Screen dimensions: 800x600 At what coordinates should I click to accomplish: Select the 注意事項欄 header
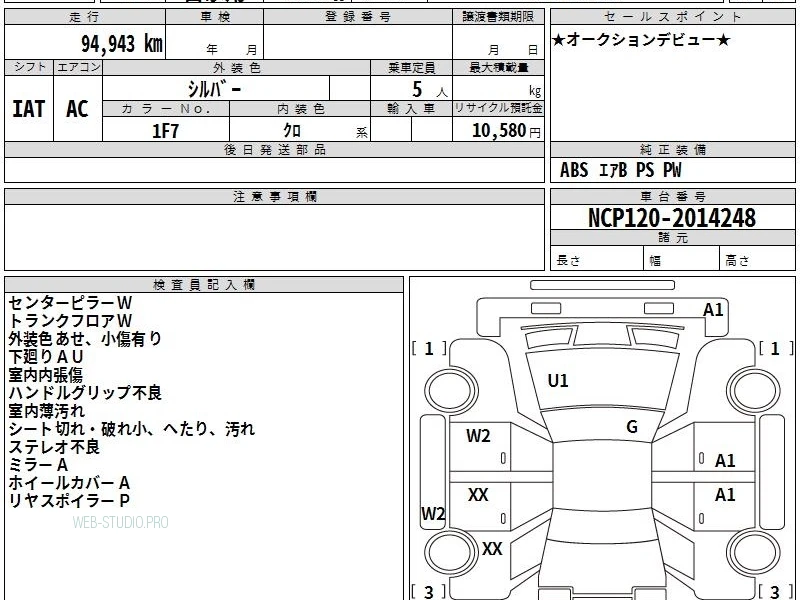pos(274,196)
